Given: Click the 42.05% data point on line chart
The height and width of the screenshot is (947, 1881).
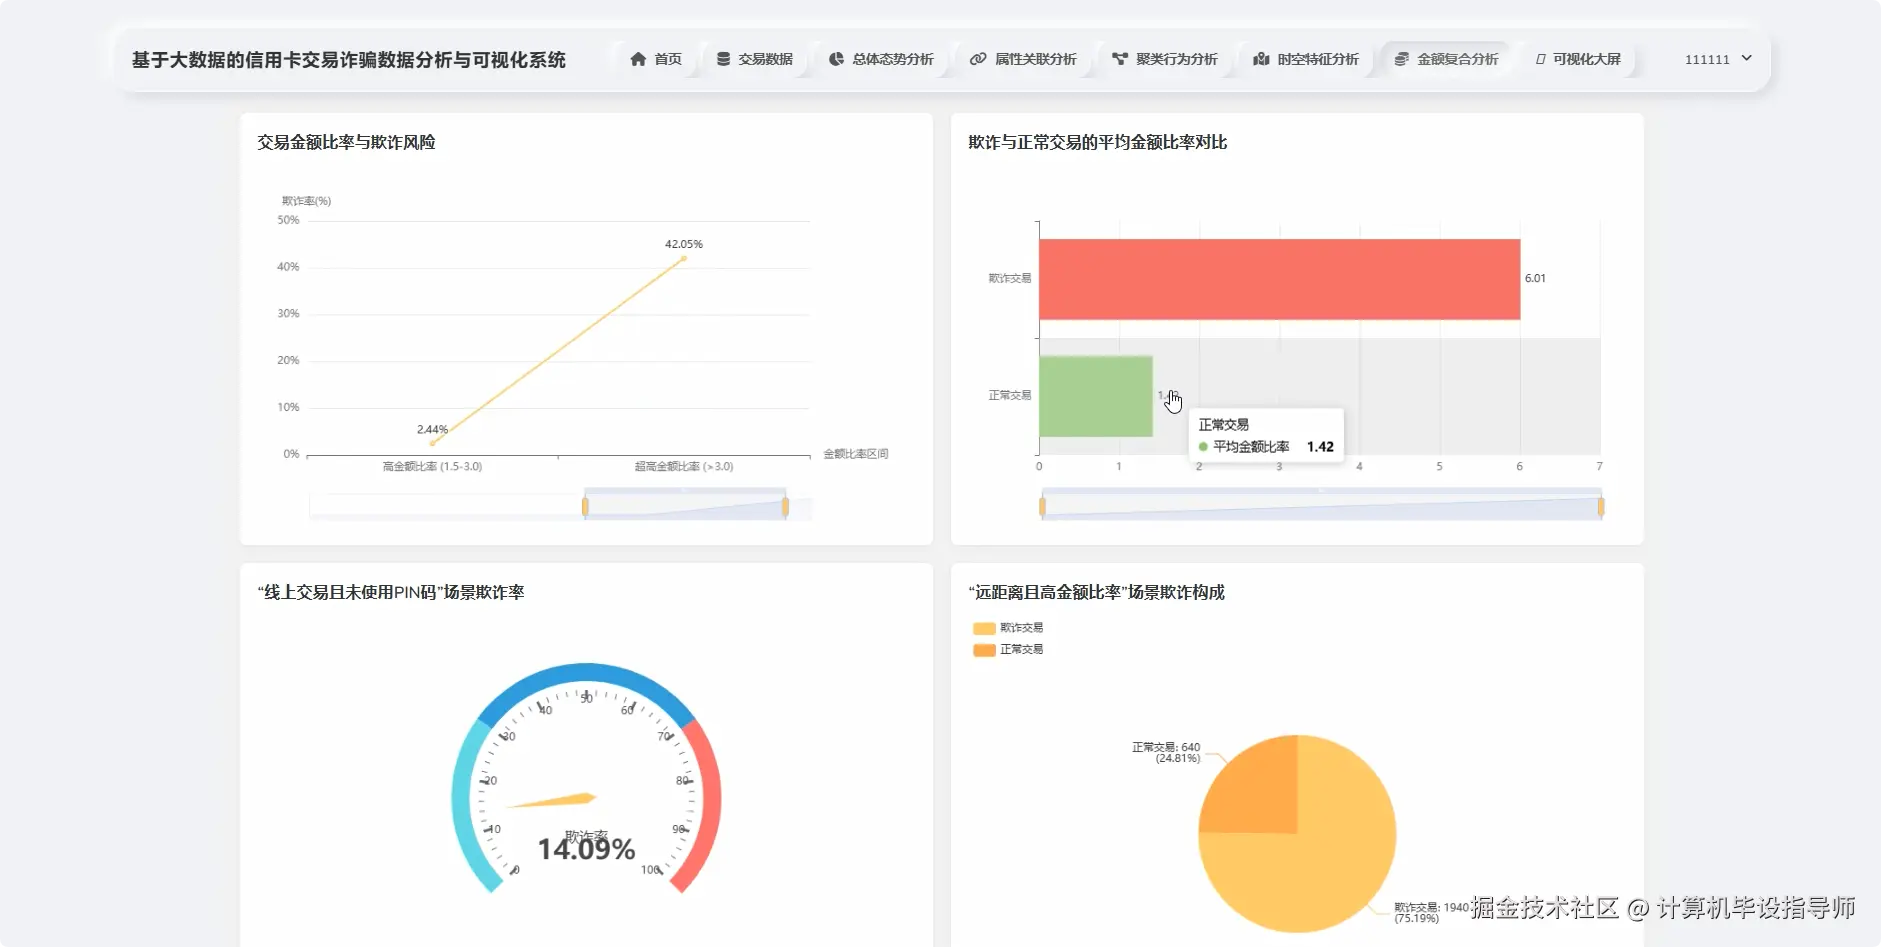Looking at the screenshot, I should tap(683, 260).
